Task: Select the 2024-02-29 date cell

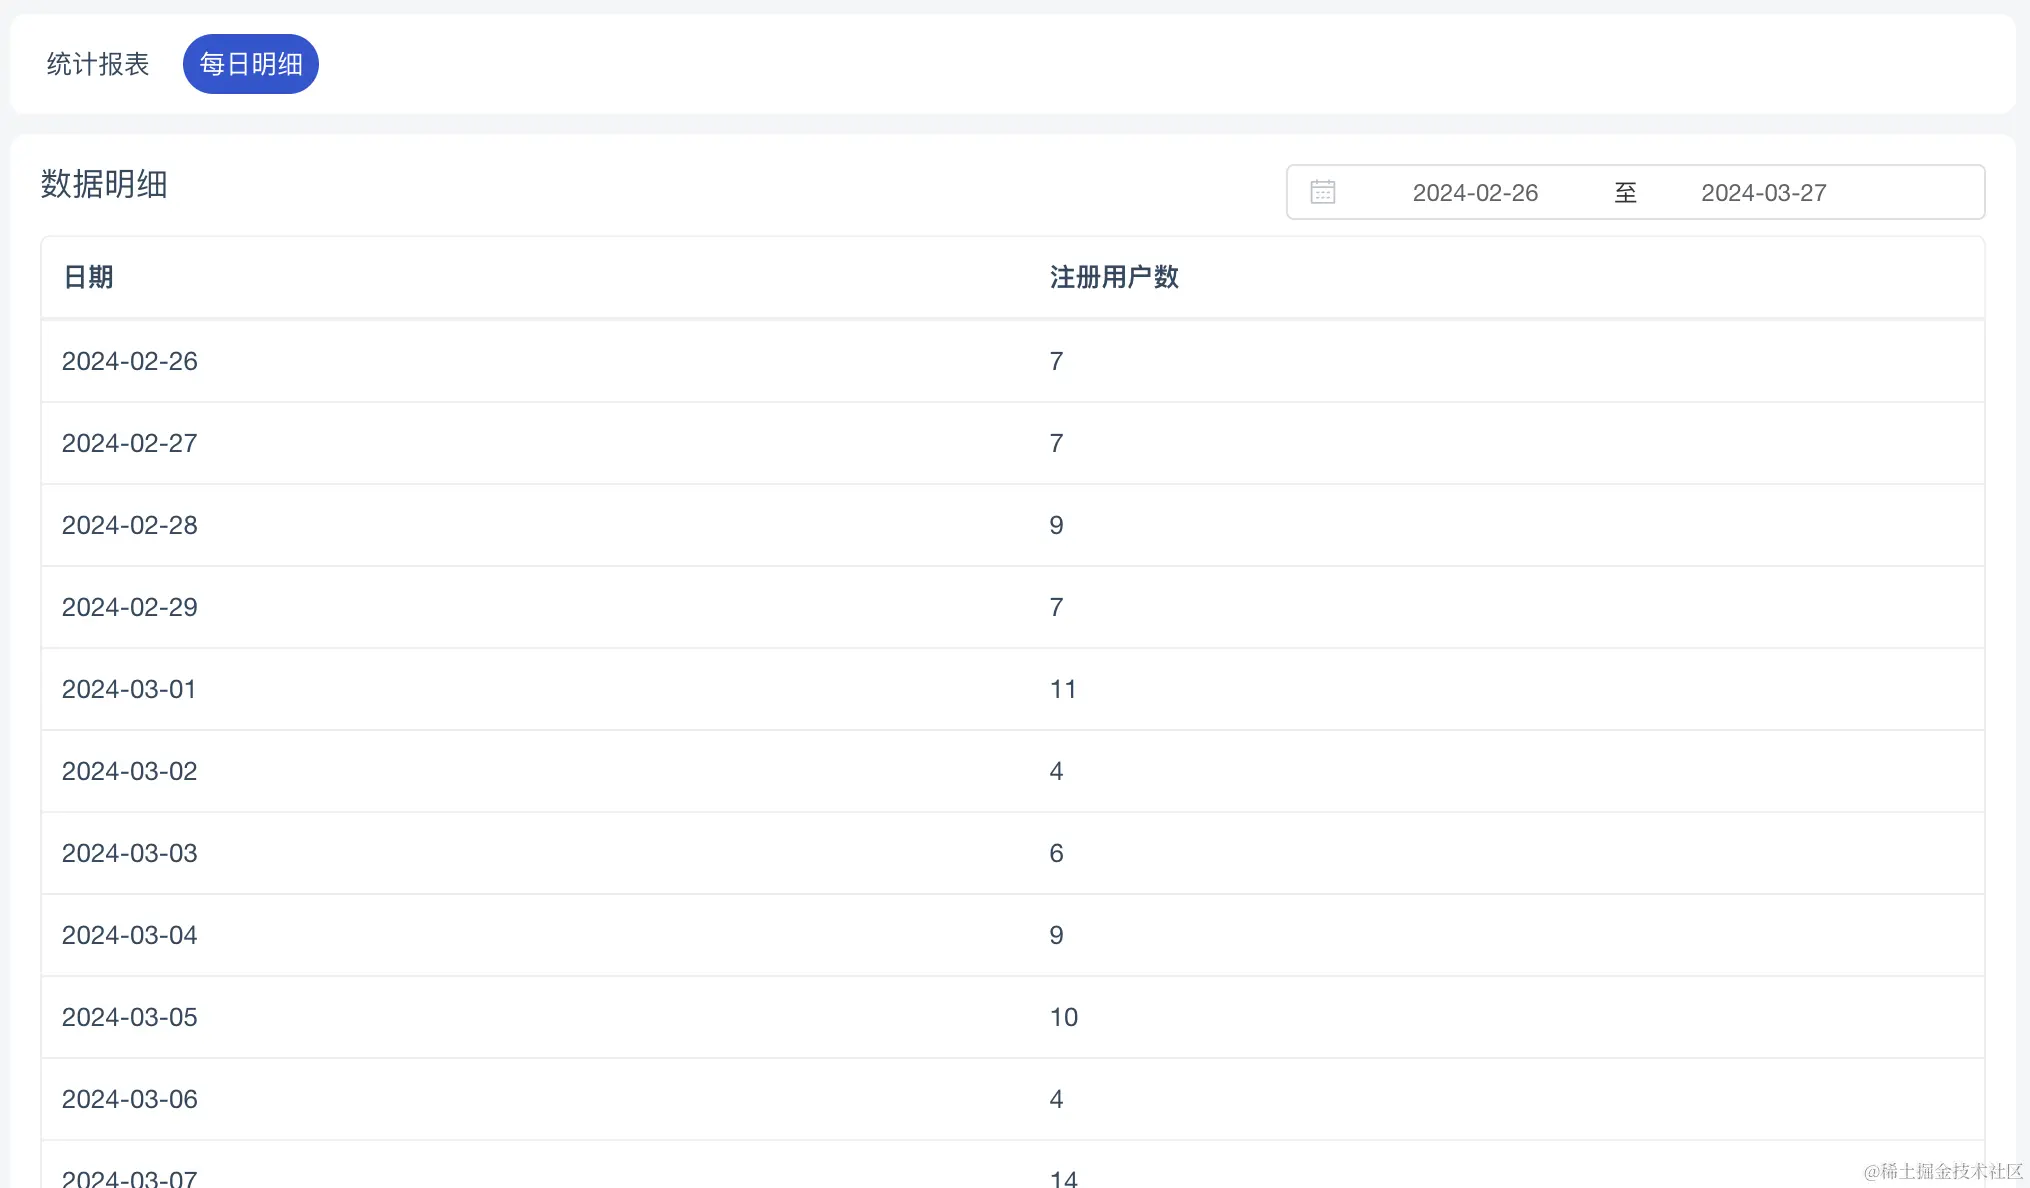Action: pyautogui.click(x=130, y=607)
